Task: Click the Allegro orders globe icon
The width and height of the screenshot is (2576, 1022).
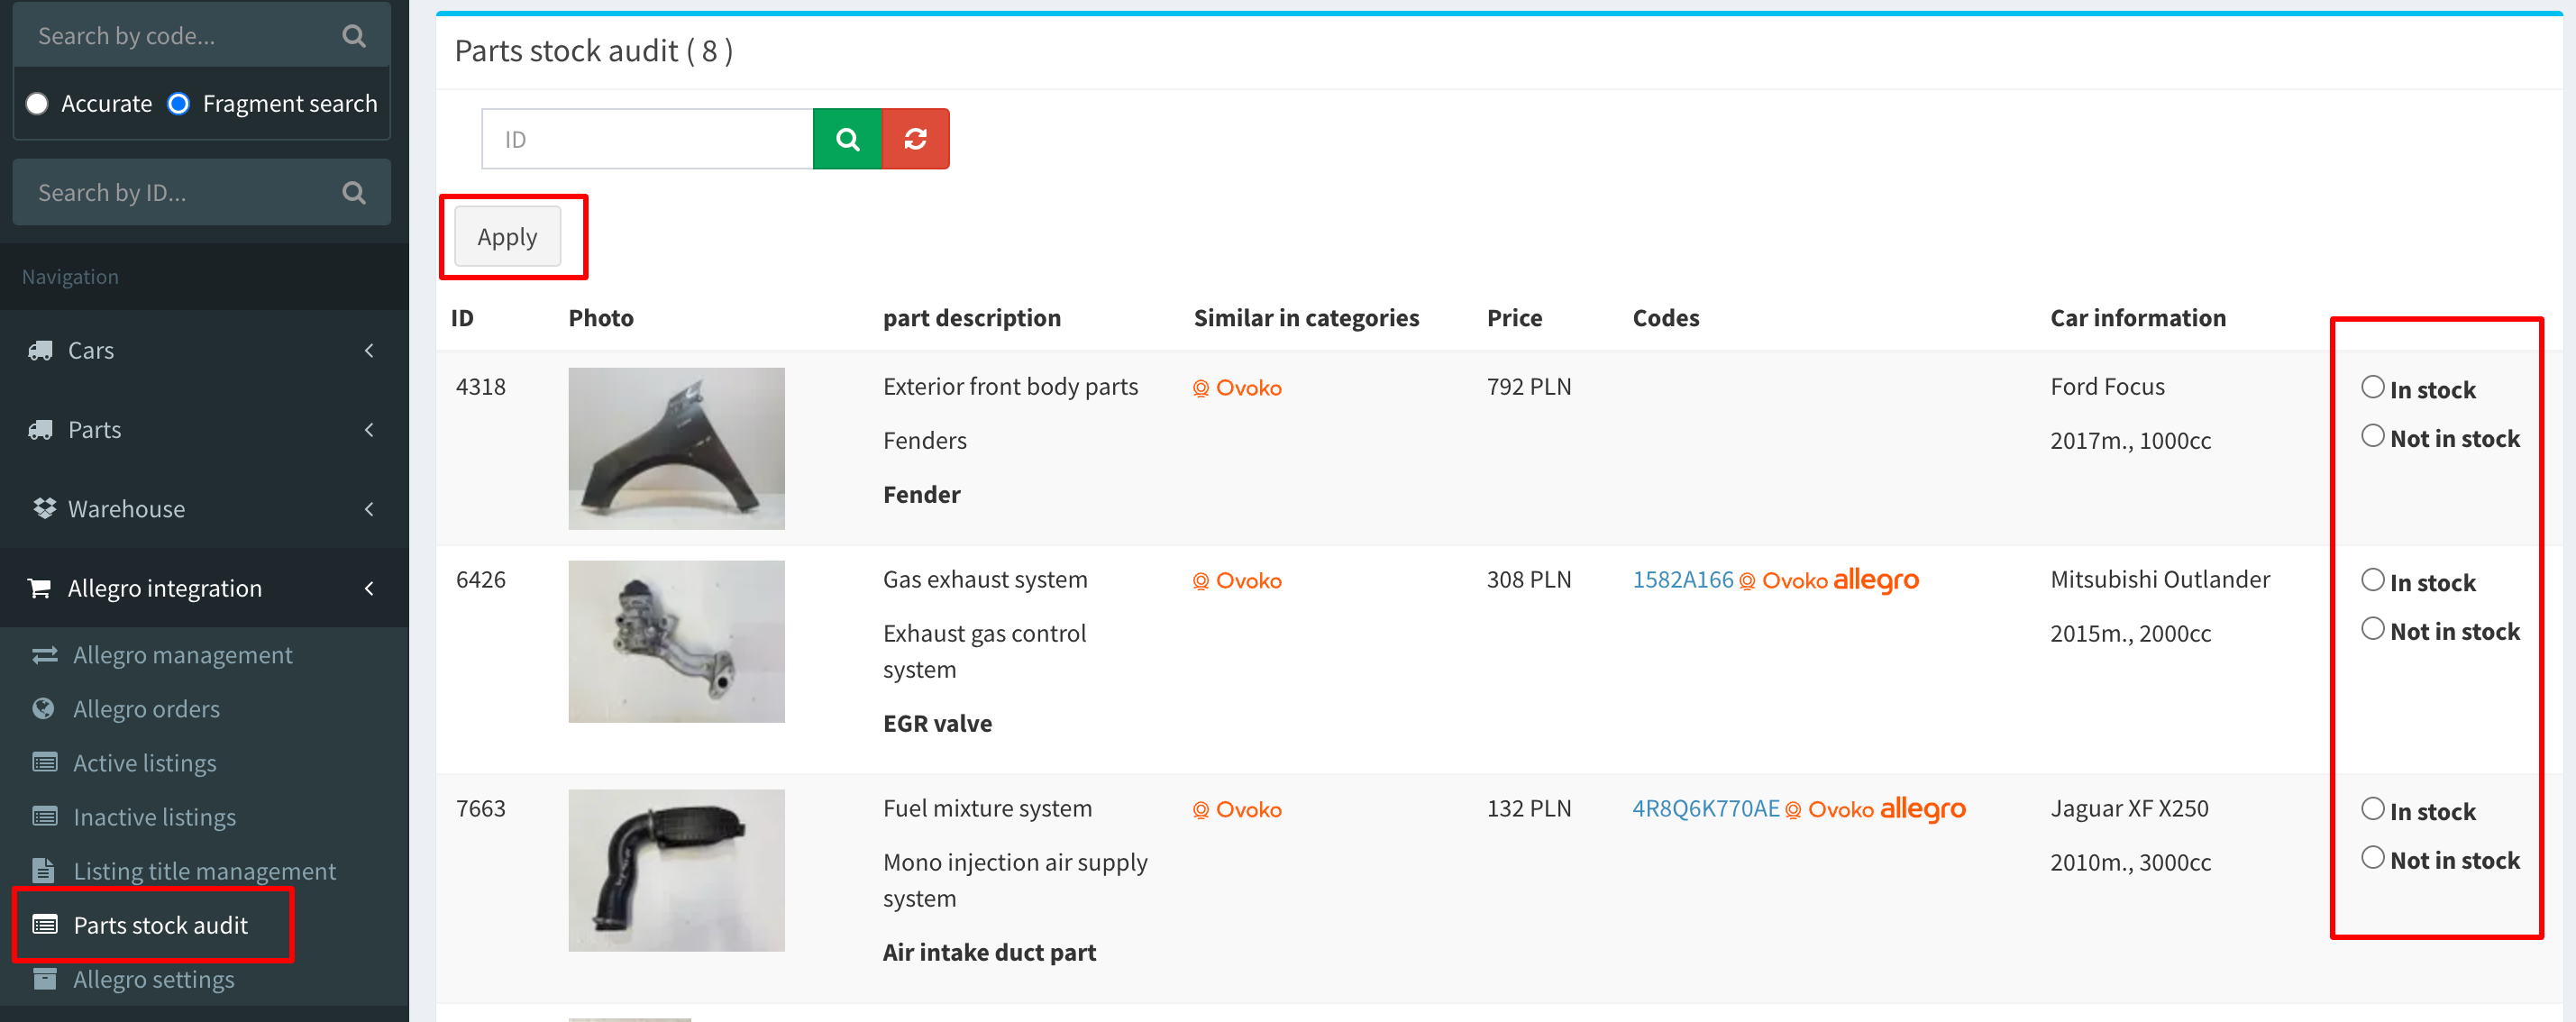Action: click(x=44, y=708)
